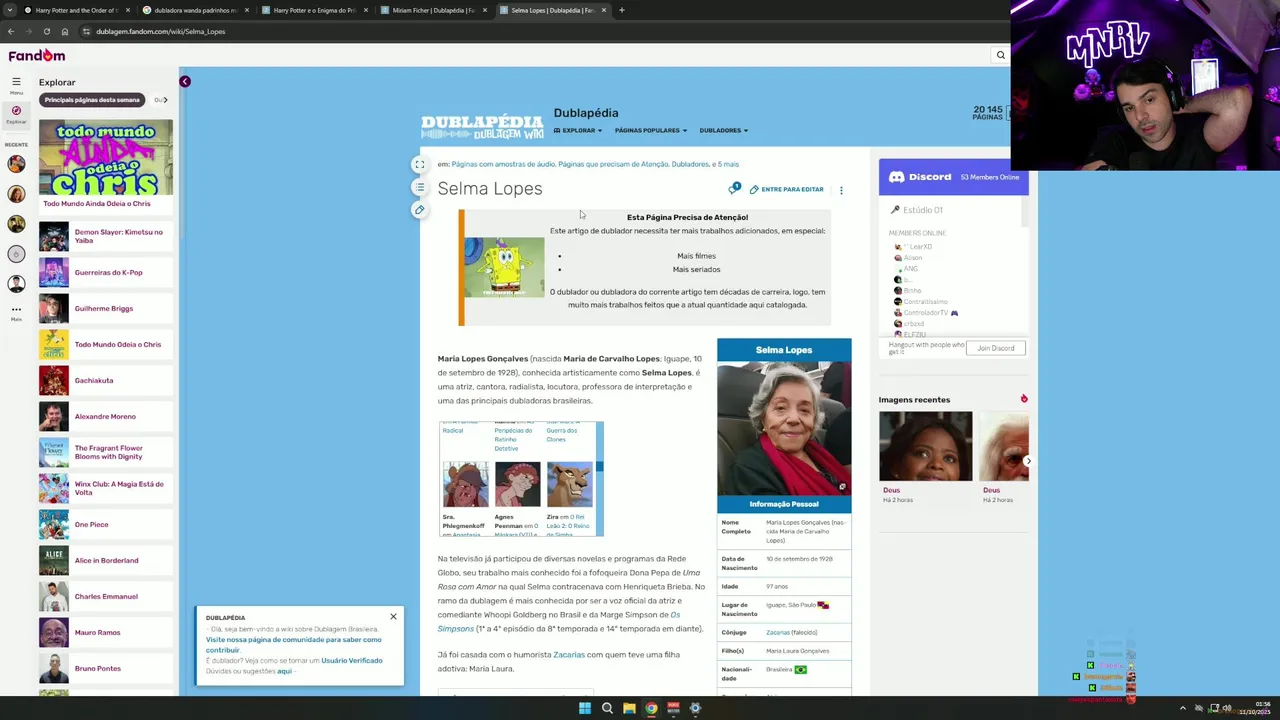This screenshot has height=720, width=1280.
Task: Open Alice in Borderland page
Action: [x=105, y=560]
